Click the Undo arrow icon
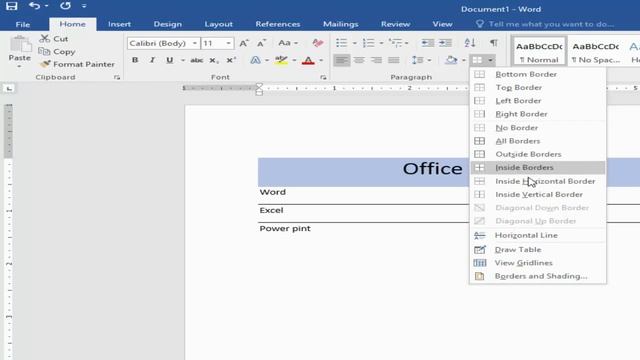 coord(34,6)
